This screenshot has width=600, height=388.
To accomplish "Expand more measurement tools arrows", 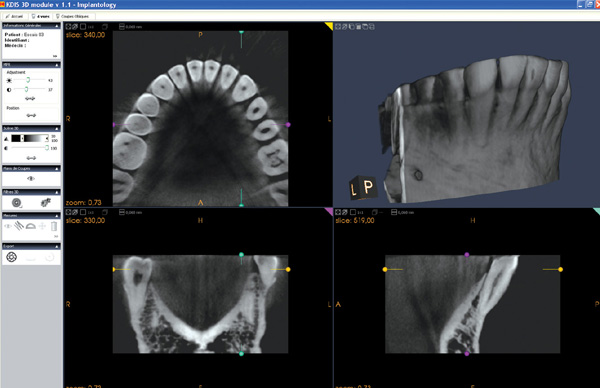I will 56,236.
